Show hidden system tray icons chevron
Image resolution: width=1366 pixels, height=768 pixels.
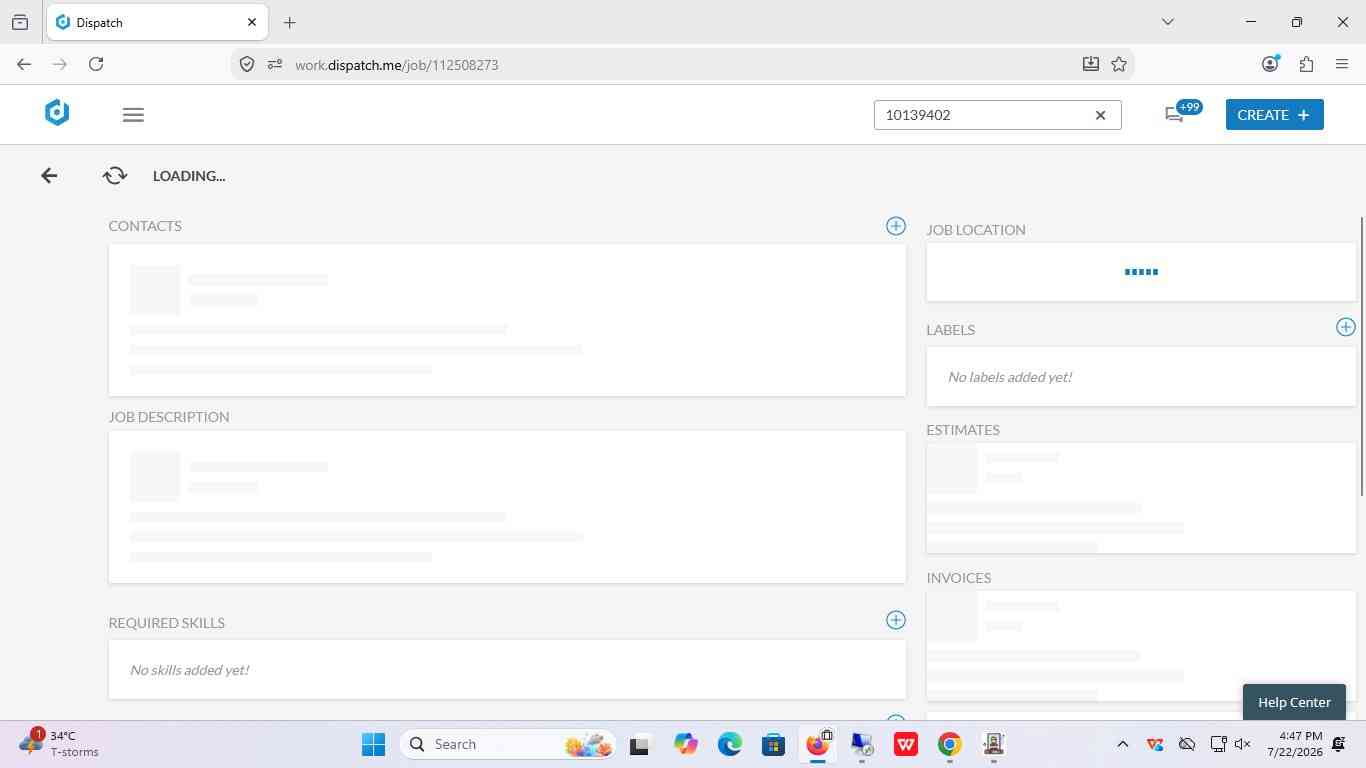click(x=1122, y=744)
